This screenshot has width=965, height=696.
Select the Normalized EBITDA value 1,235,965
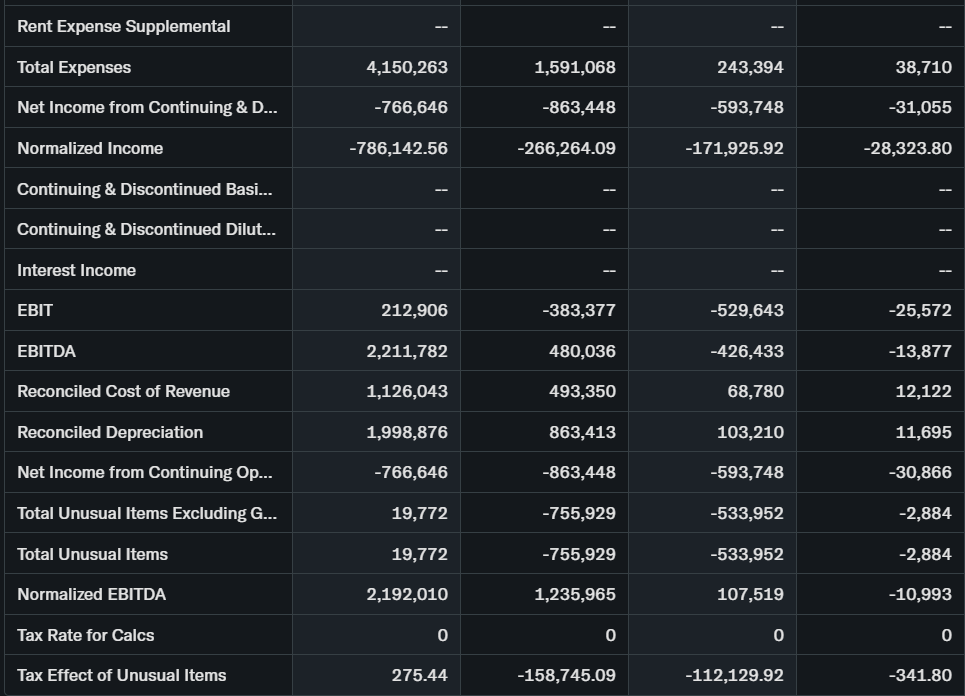[x=575, y=594]
